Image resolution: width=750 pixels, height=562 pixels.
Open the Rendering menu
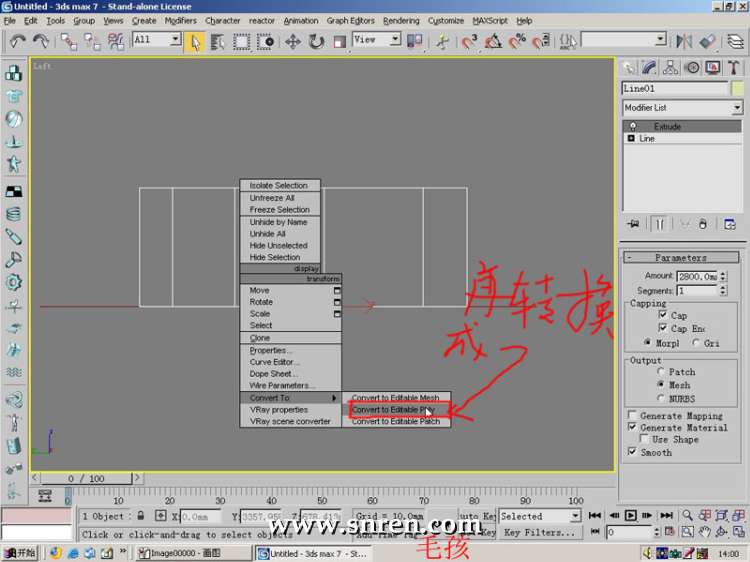click(401, 21)
